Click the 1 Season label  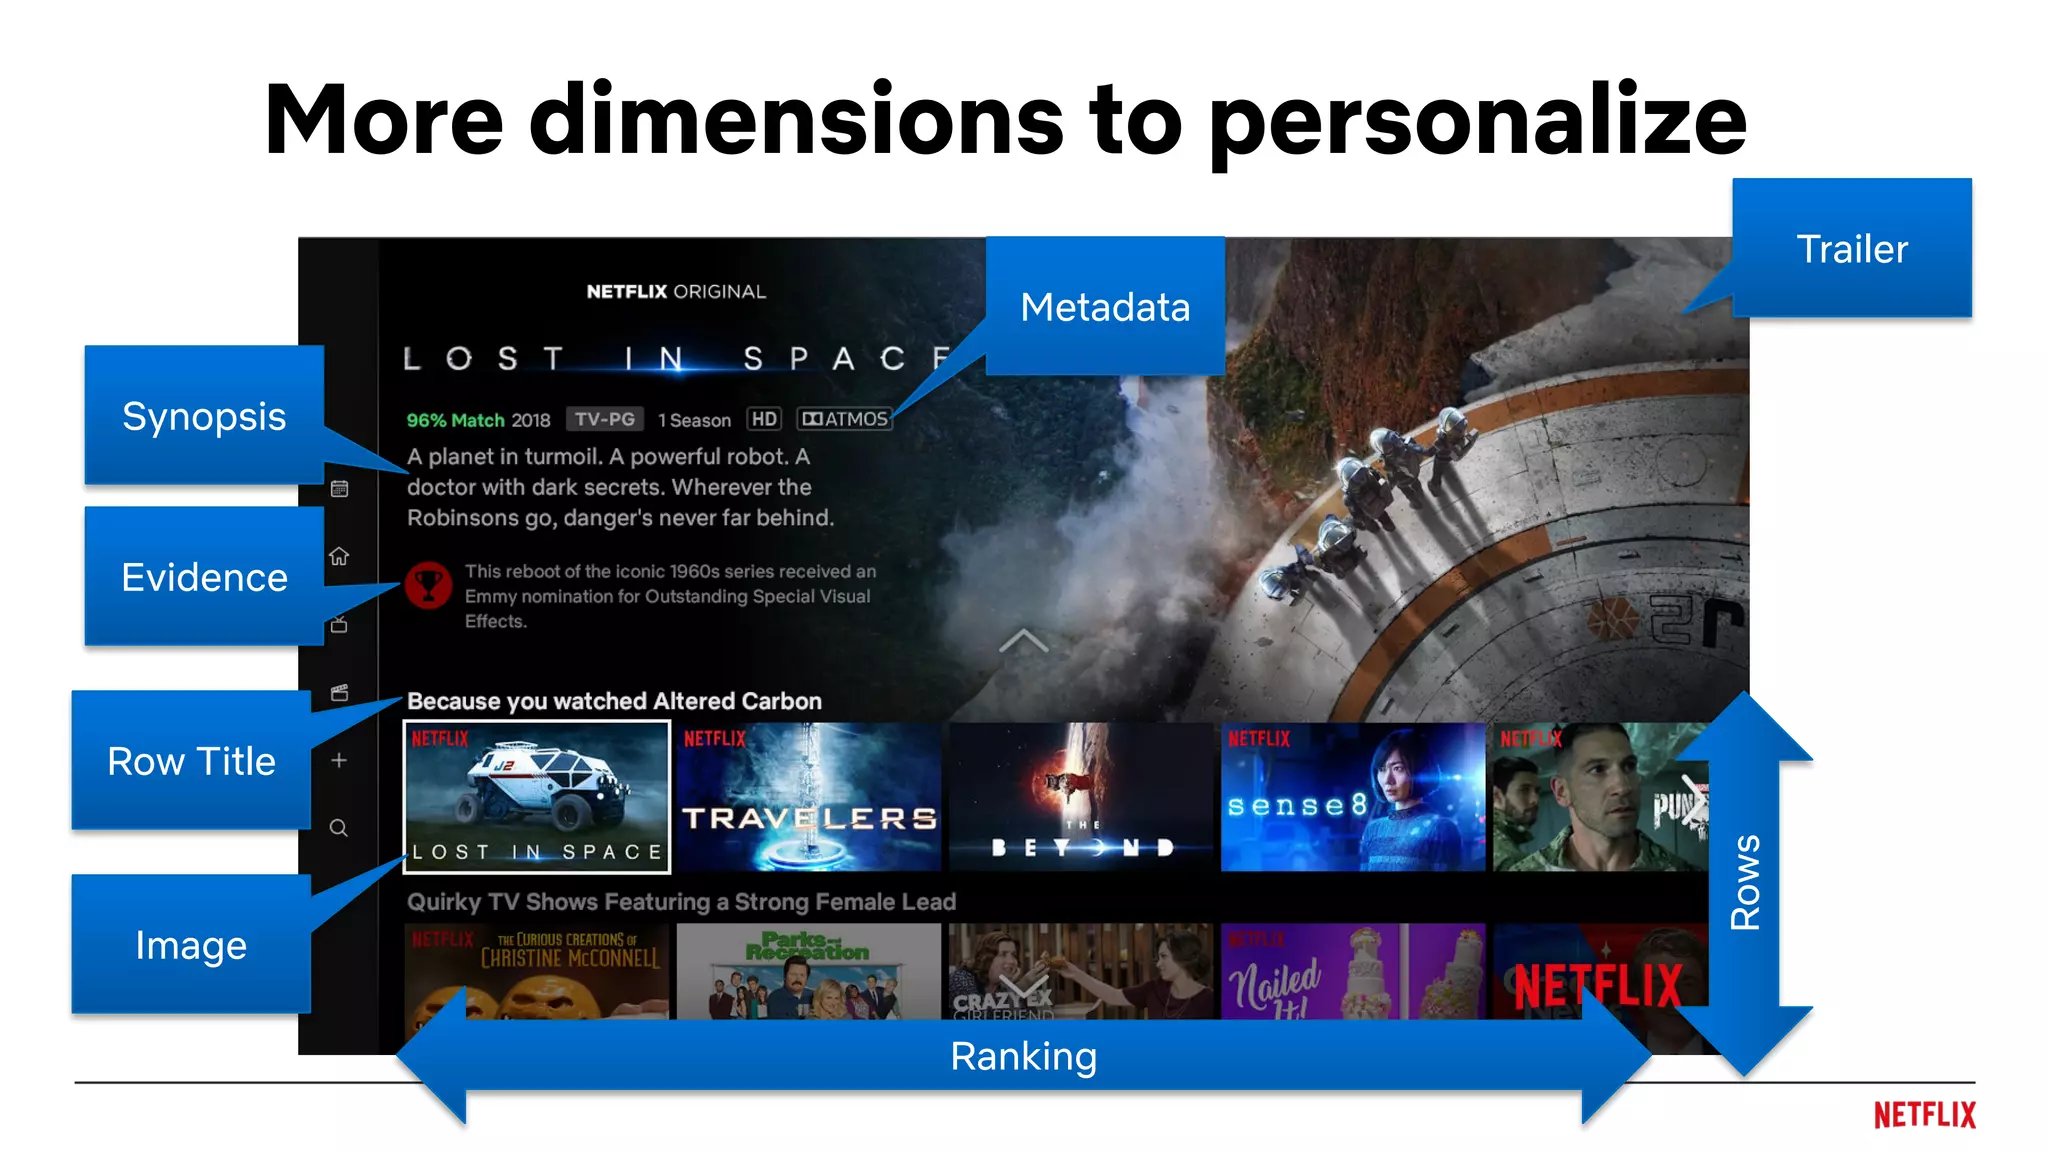tap(694, 420)
